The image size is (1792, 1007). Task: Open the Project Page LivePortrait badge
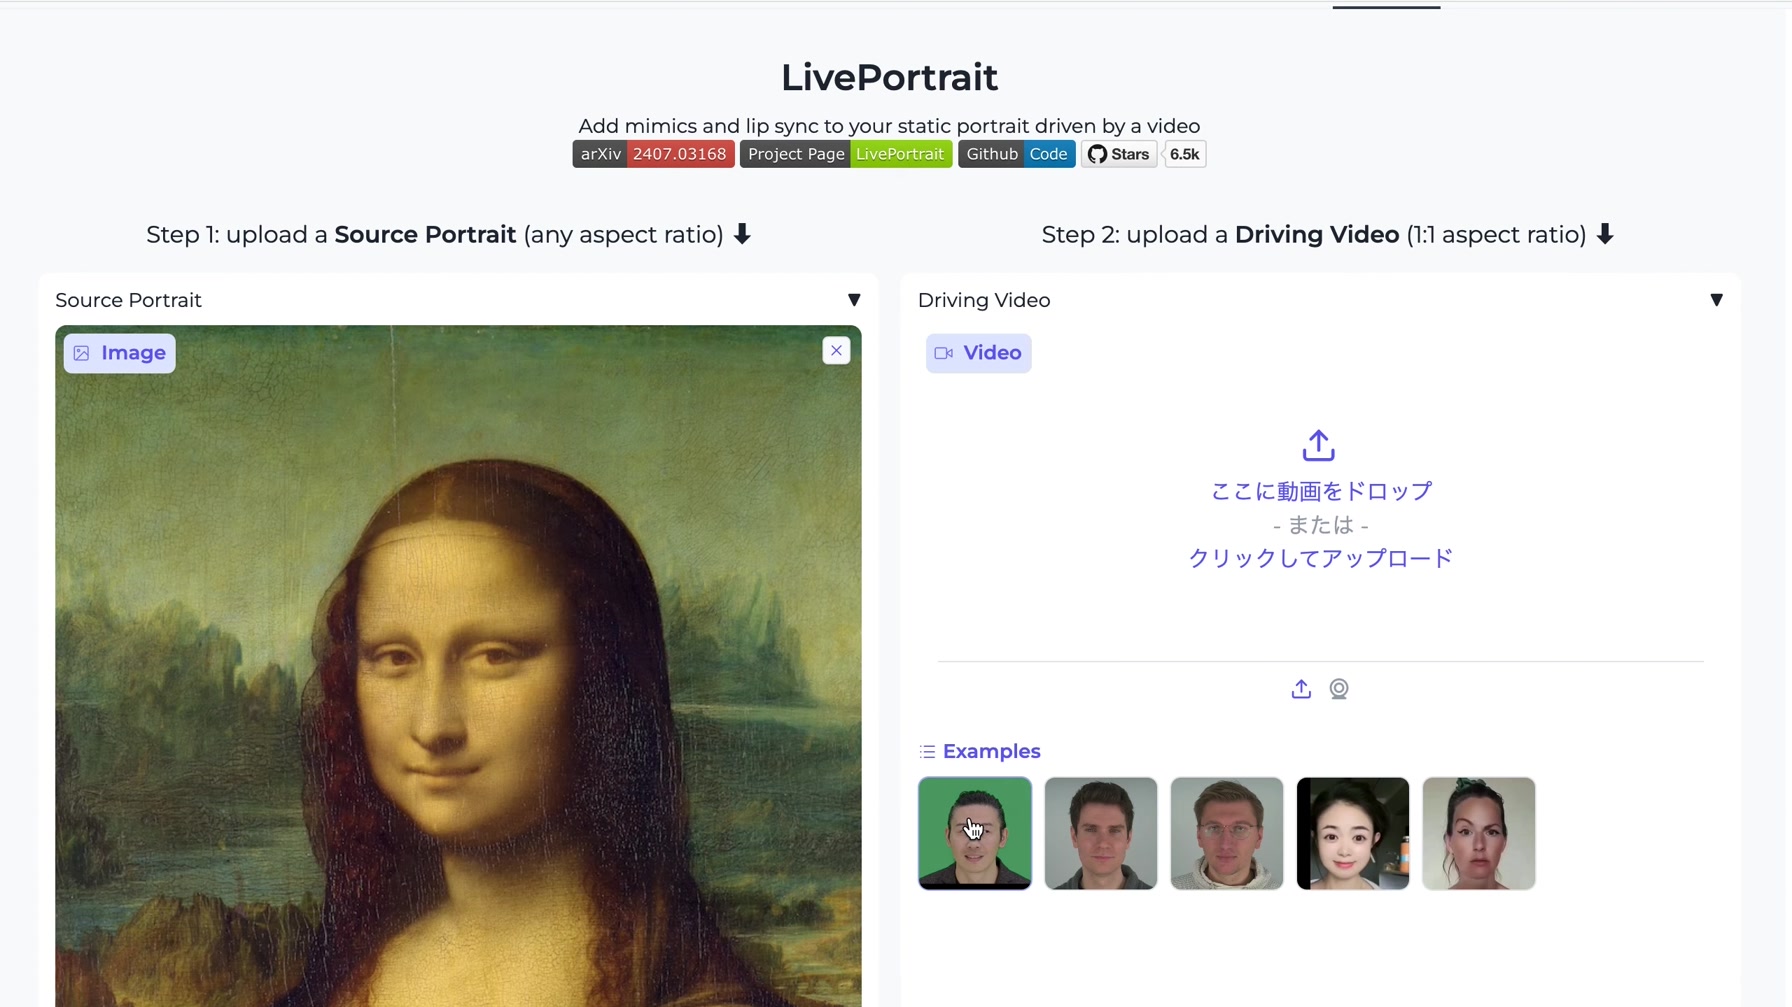[846, 154]
